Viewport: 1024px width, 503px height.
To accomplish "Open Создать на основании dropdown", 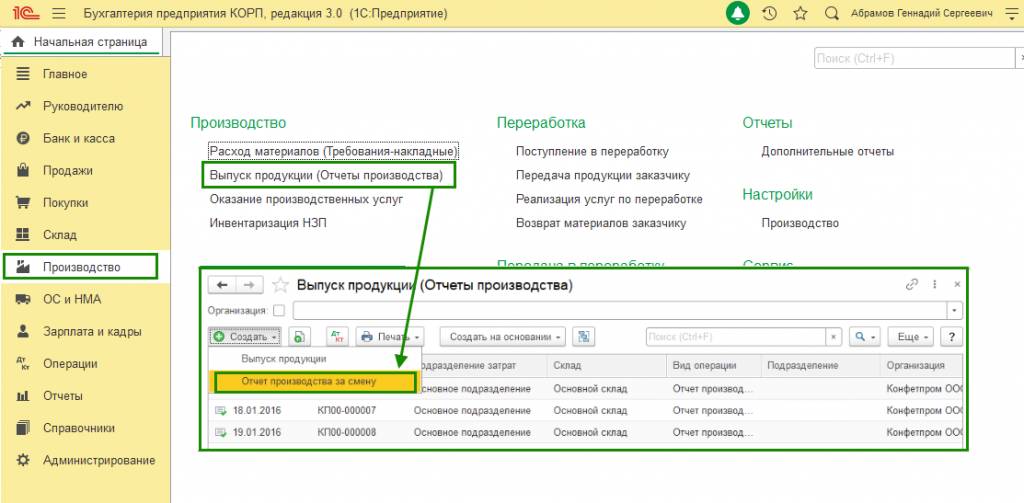I will (x=503, y=337).
